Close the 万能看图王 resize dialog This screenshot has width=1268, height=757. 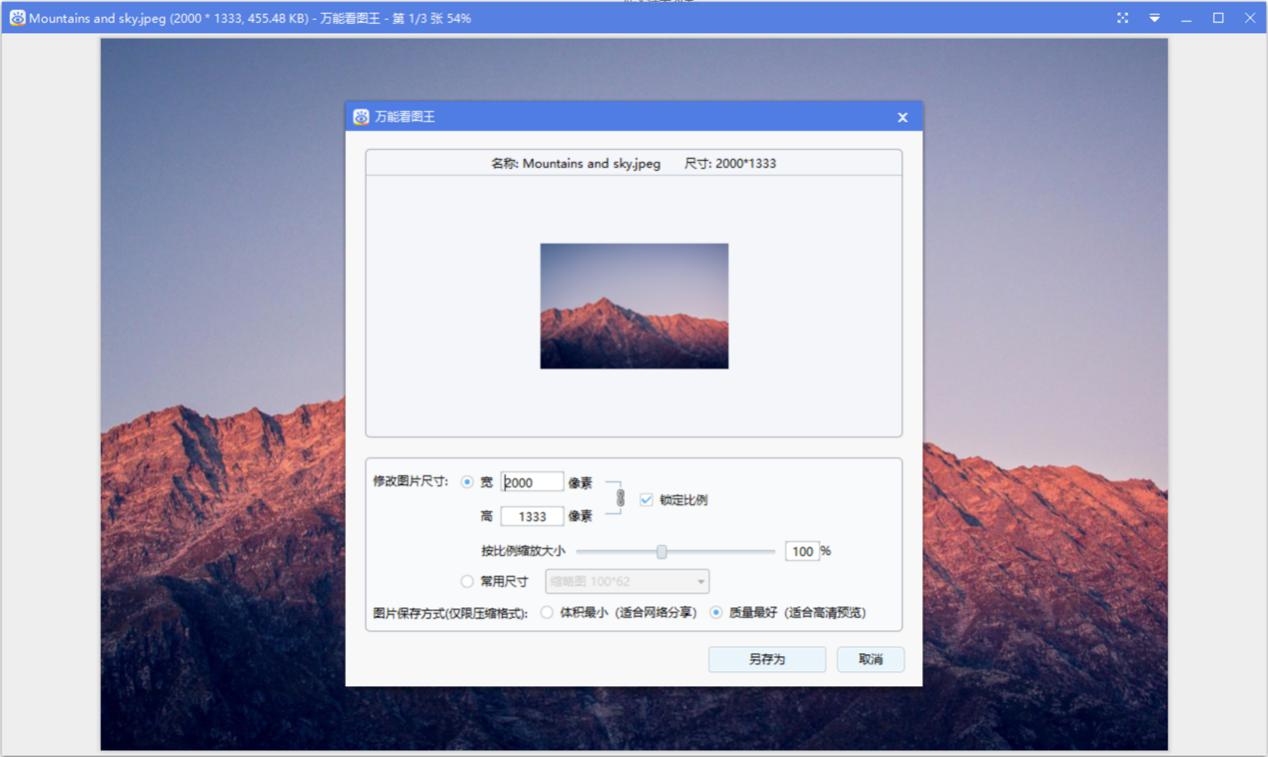[902, 117]
